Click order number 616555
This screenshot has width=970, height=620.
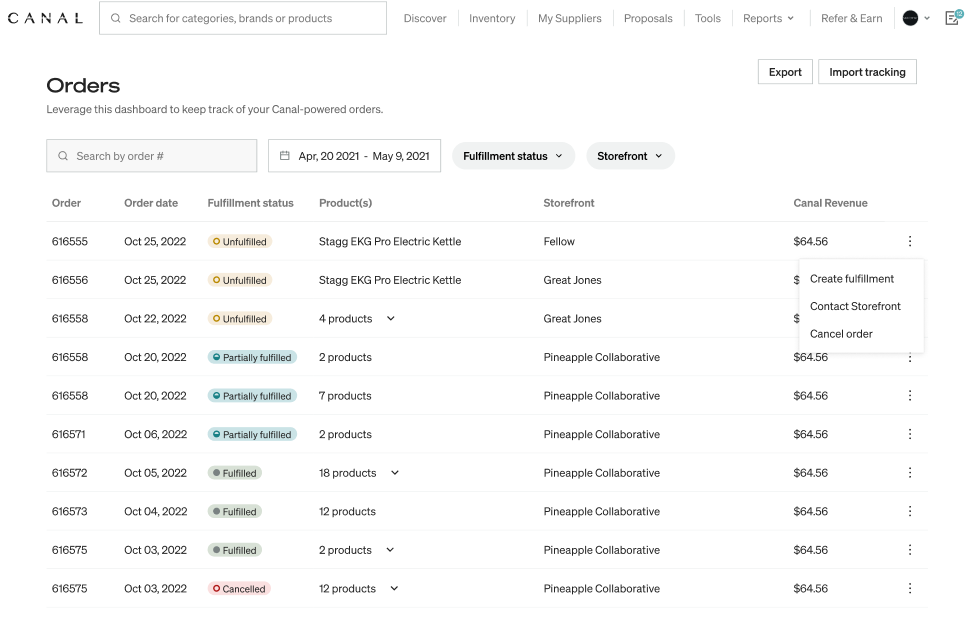tap(70, 241)
